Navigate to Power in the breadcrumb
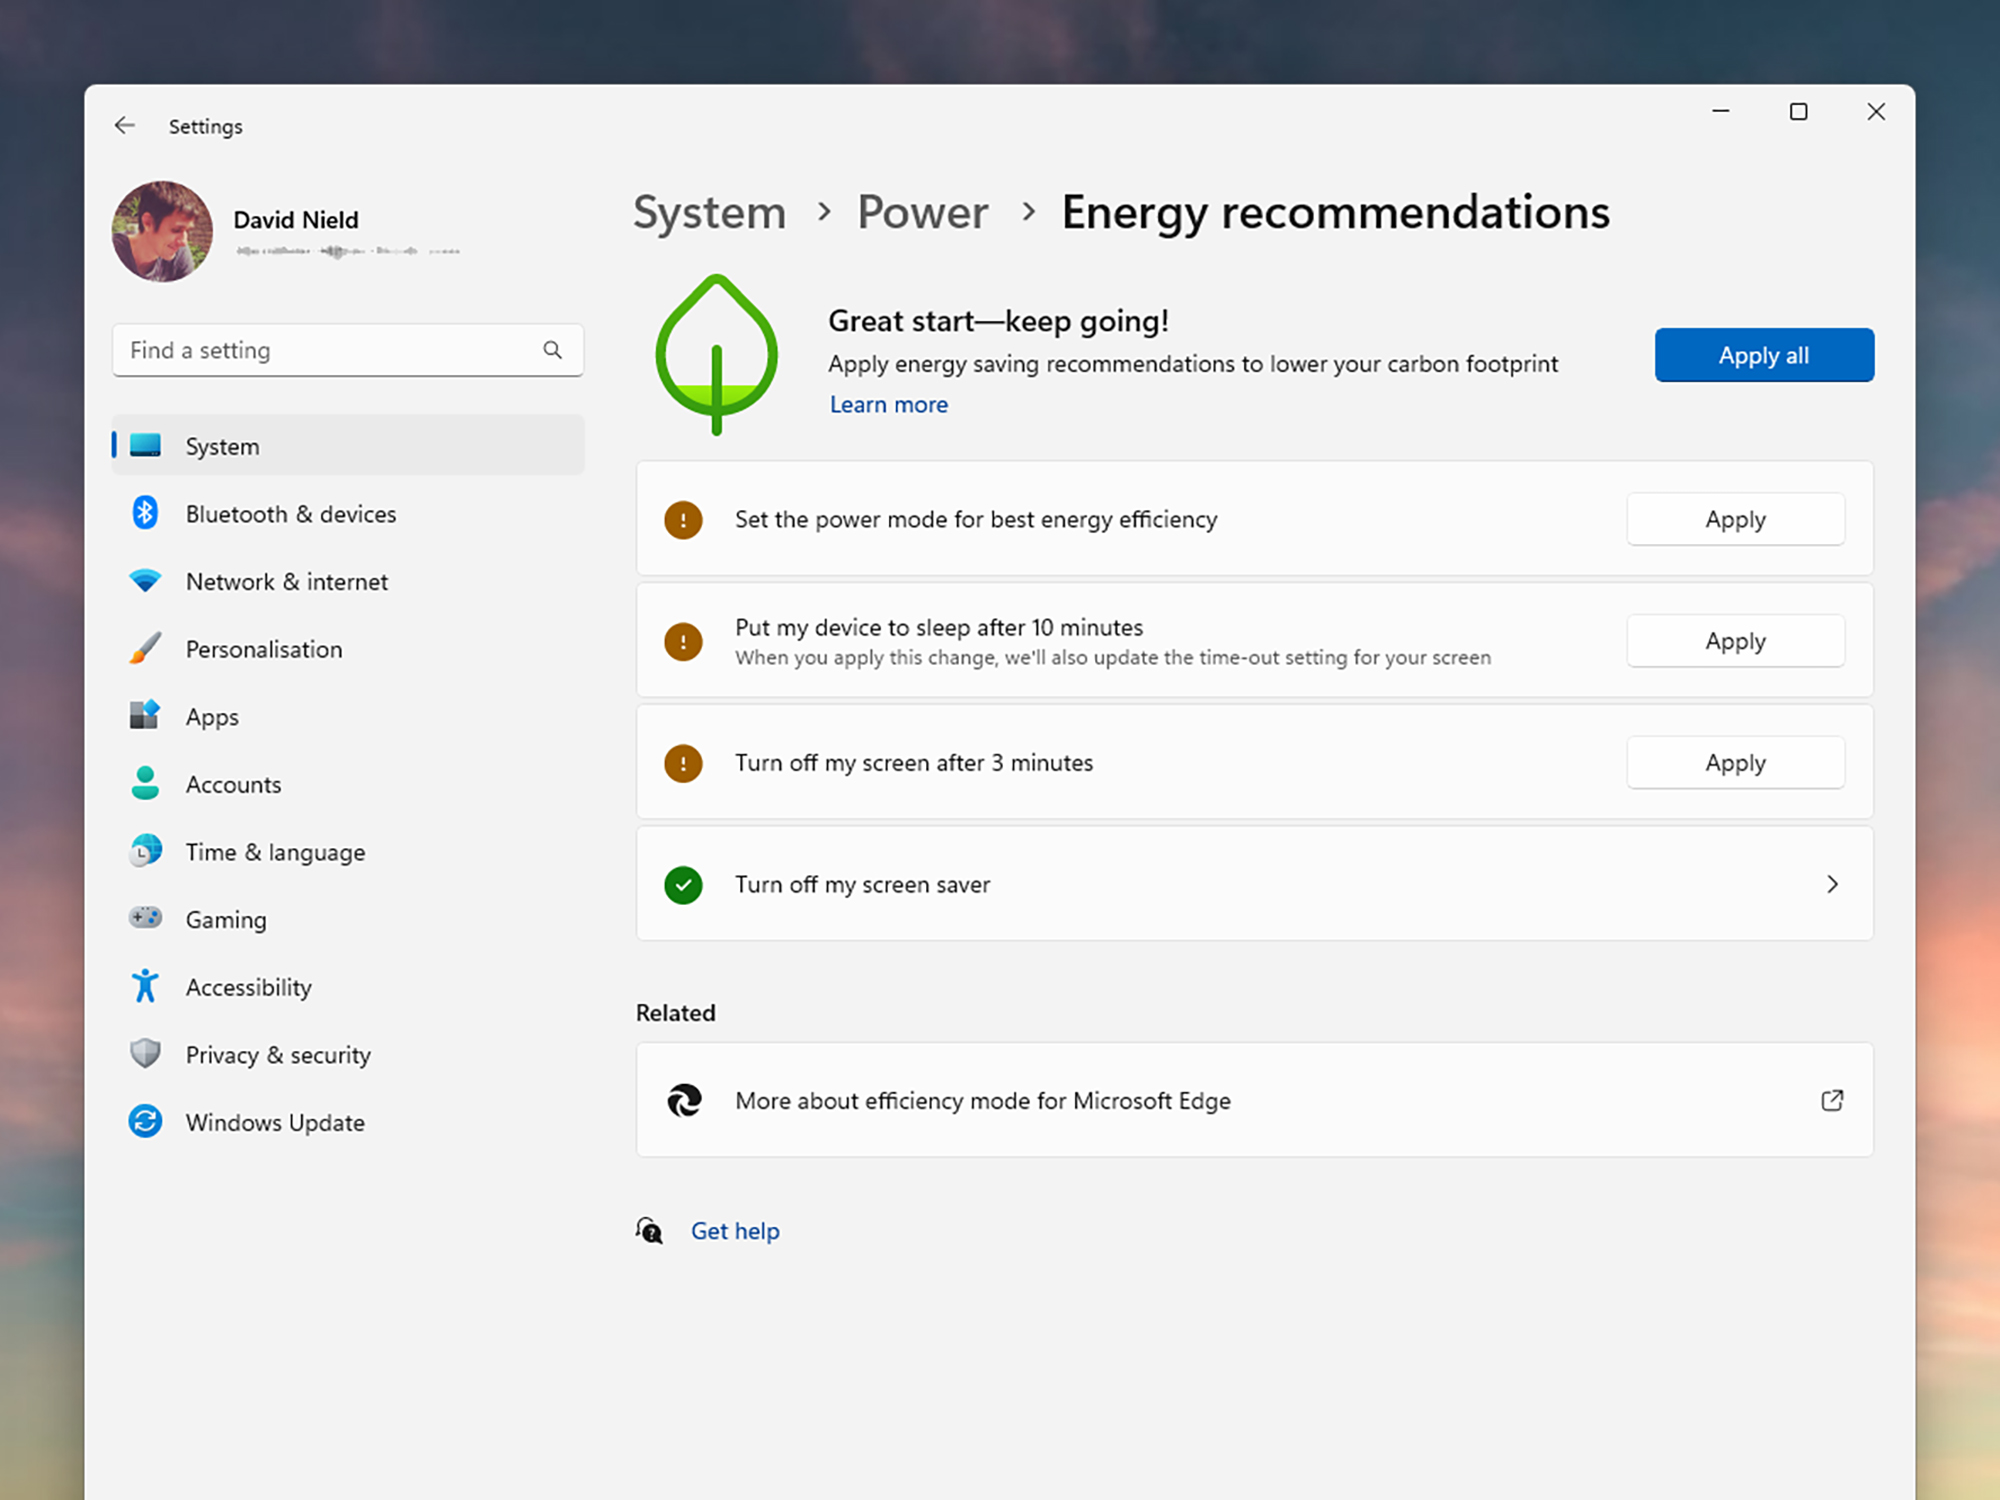The height and width of the screenshot is (1500, 2000). [922, 212]
